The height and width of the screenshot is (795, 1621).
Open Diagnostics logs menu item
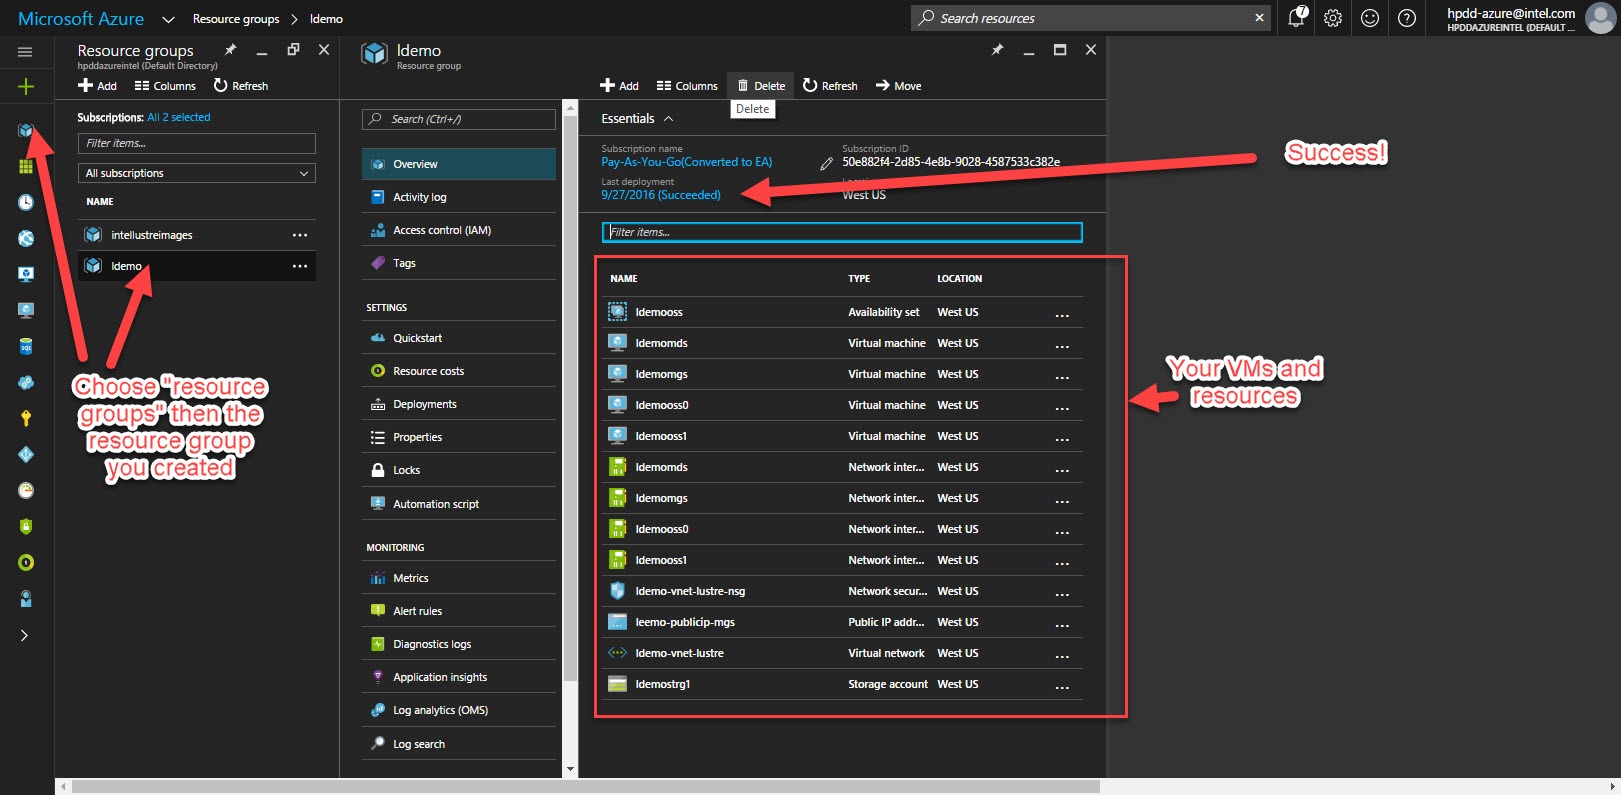point(459,644)
